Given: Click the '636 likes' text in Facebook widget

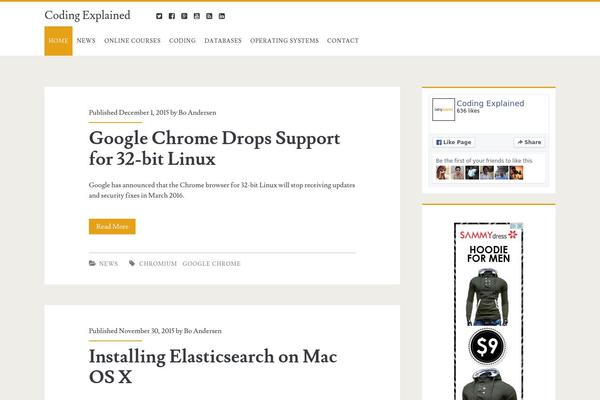Looking at the screenshot, I should (x=468, y=111).
